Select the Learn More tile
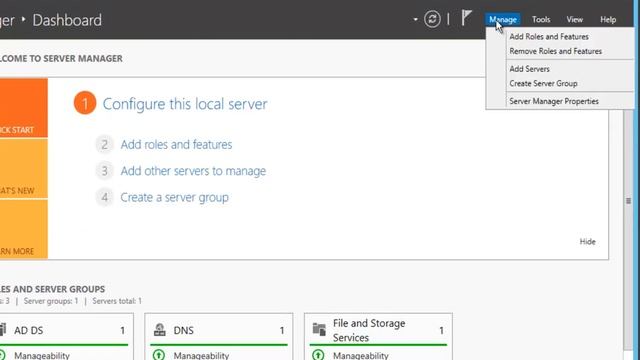This screenshot has width=640, height=360. [x=24, y=229]
